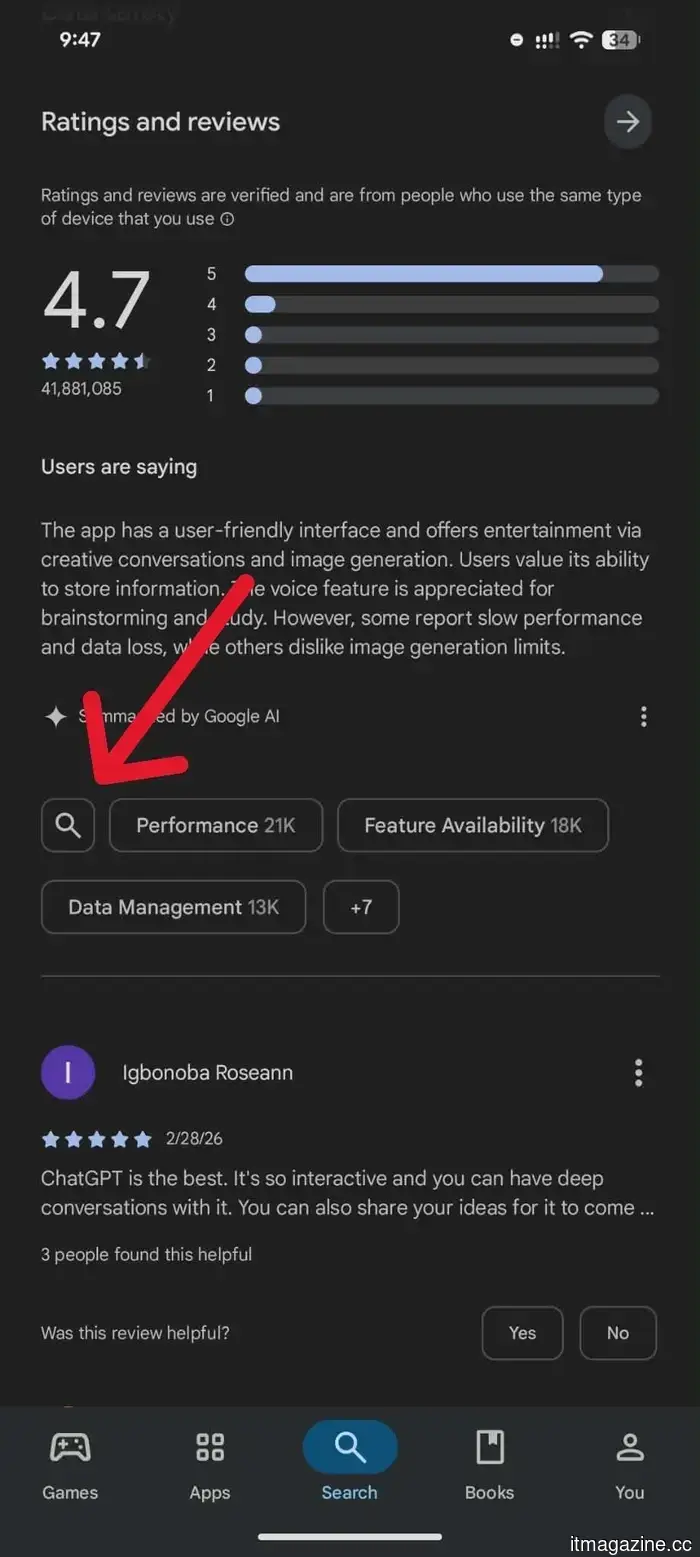
Task: Switch to the Apps tab
Action: click(209, 1446)
